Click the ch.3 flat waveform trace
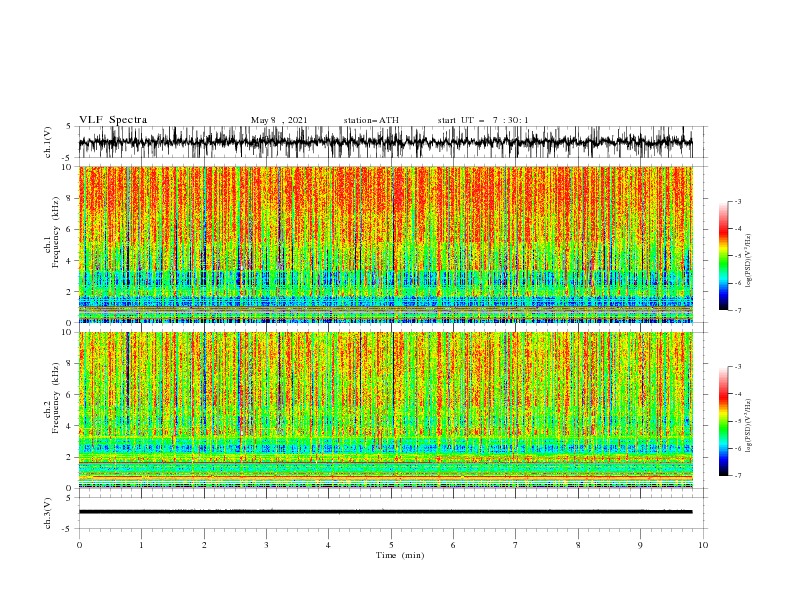This screenshot has height=612, width=792. [x=385, y=512]
